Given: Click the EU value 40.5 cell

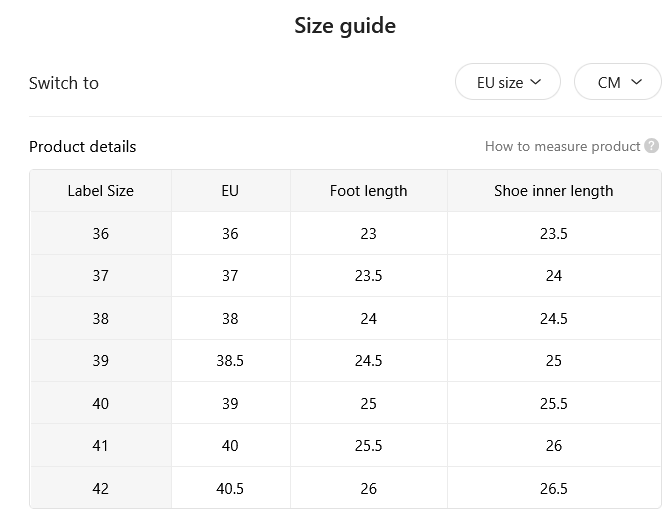Looking at the screenshot, I should coord(230,488).
